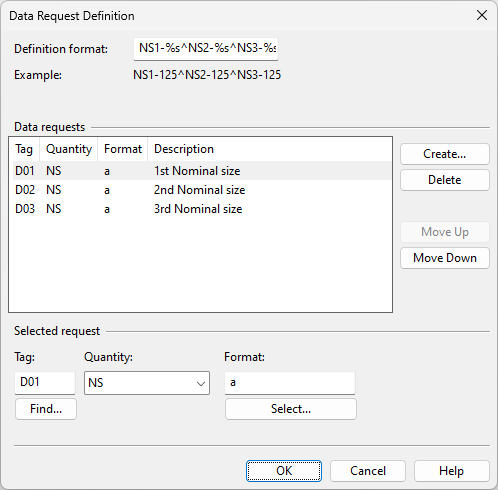Screen dimensions: 498x490
Task: Select the D02 2nd Nominal size row
Action: pyautogui.click(x=202, y=190)
